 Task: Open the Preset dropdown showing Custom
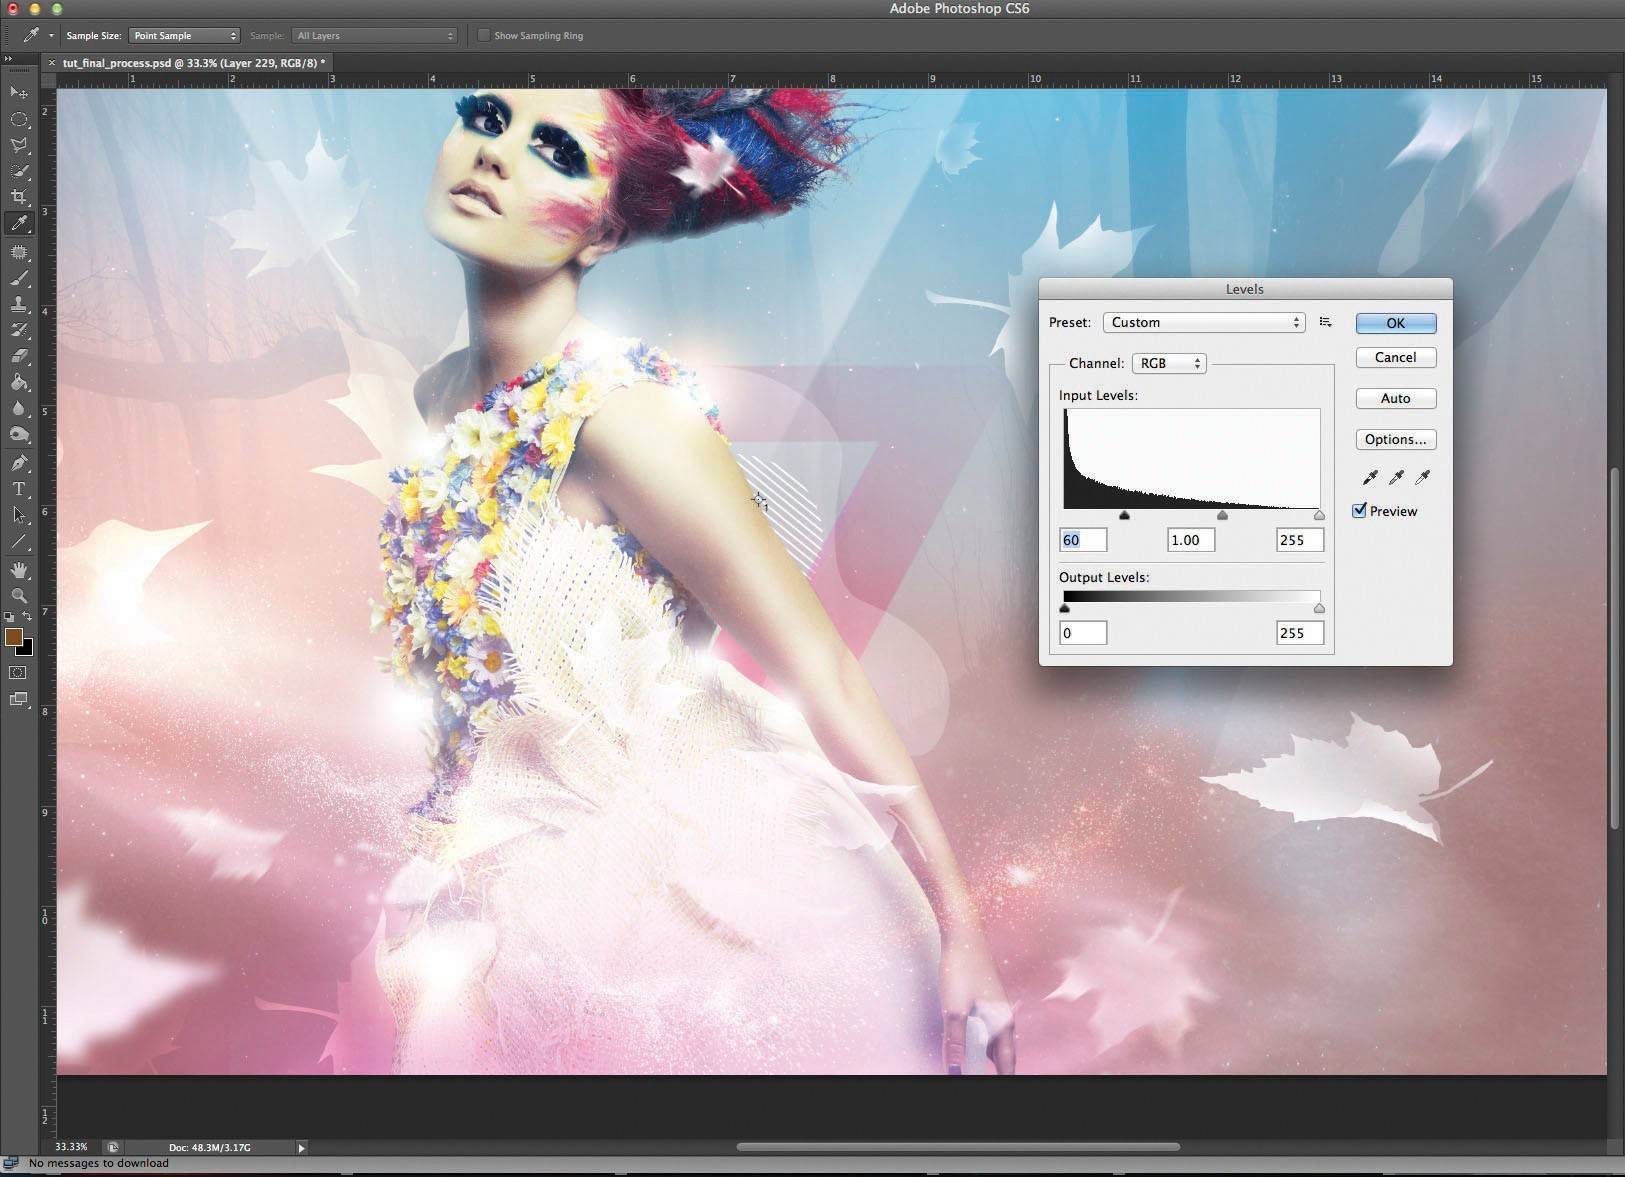[1204, 322]
